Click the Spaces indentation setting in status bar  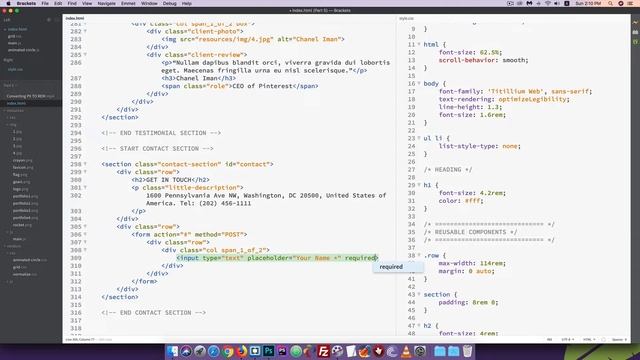pyautogui.click(x=618, y=340)
